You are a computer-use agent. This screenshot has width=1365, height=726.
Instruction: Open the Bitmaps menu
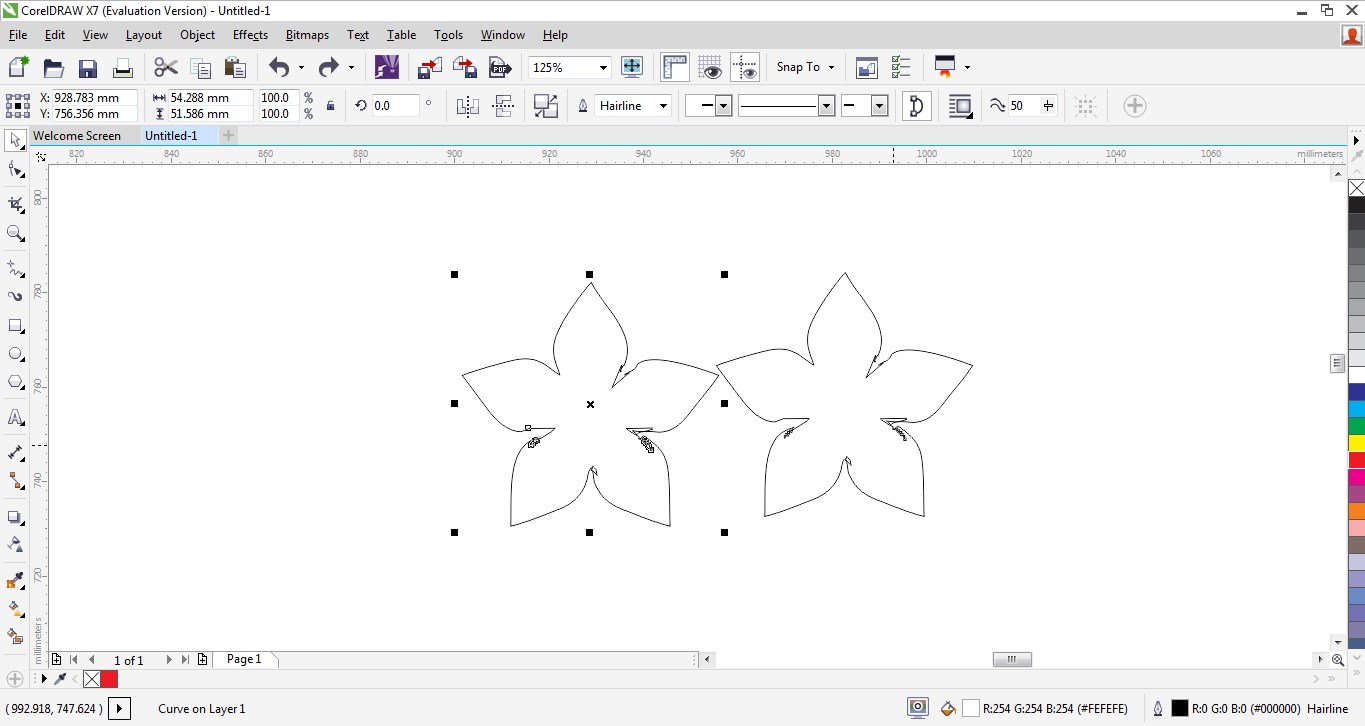(307, 35)
